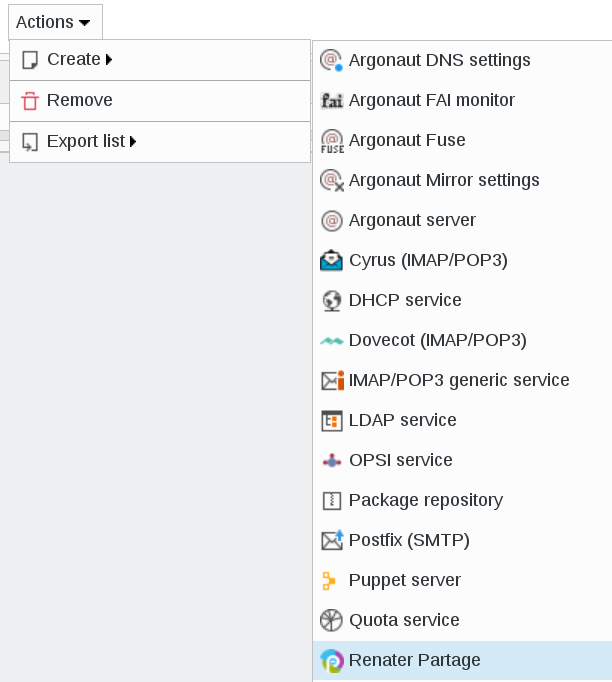Click the Dovecot bird icon
Screen dimensions: 612x682
[332, 341]
